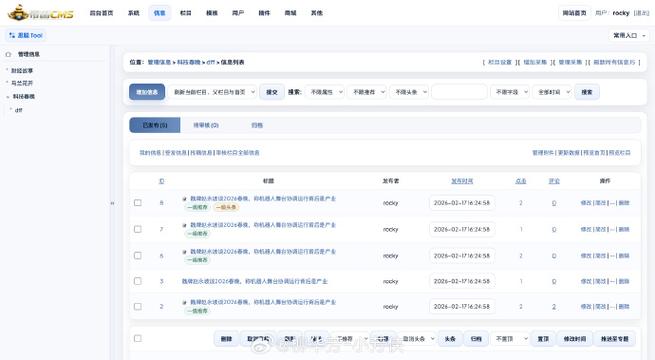
Task: Switch to the 已发布 (5) tab
Action: 155,125
